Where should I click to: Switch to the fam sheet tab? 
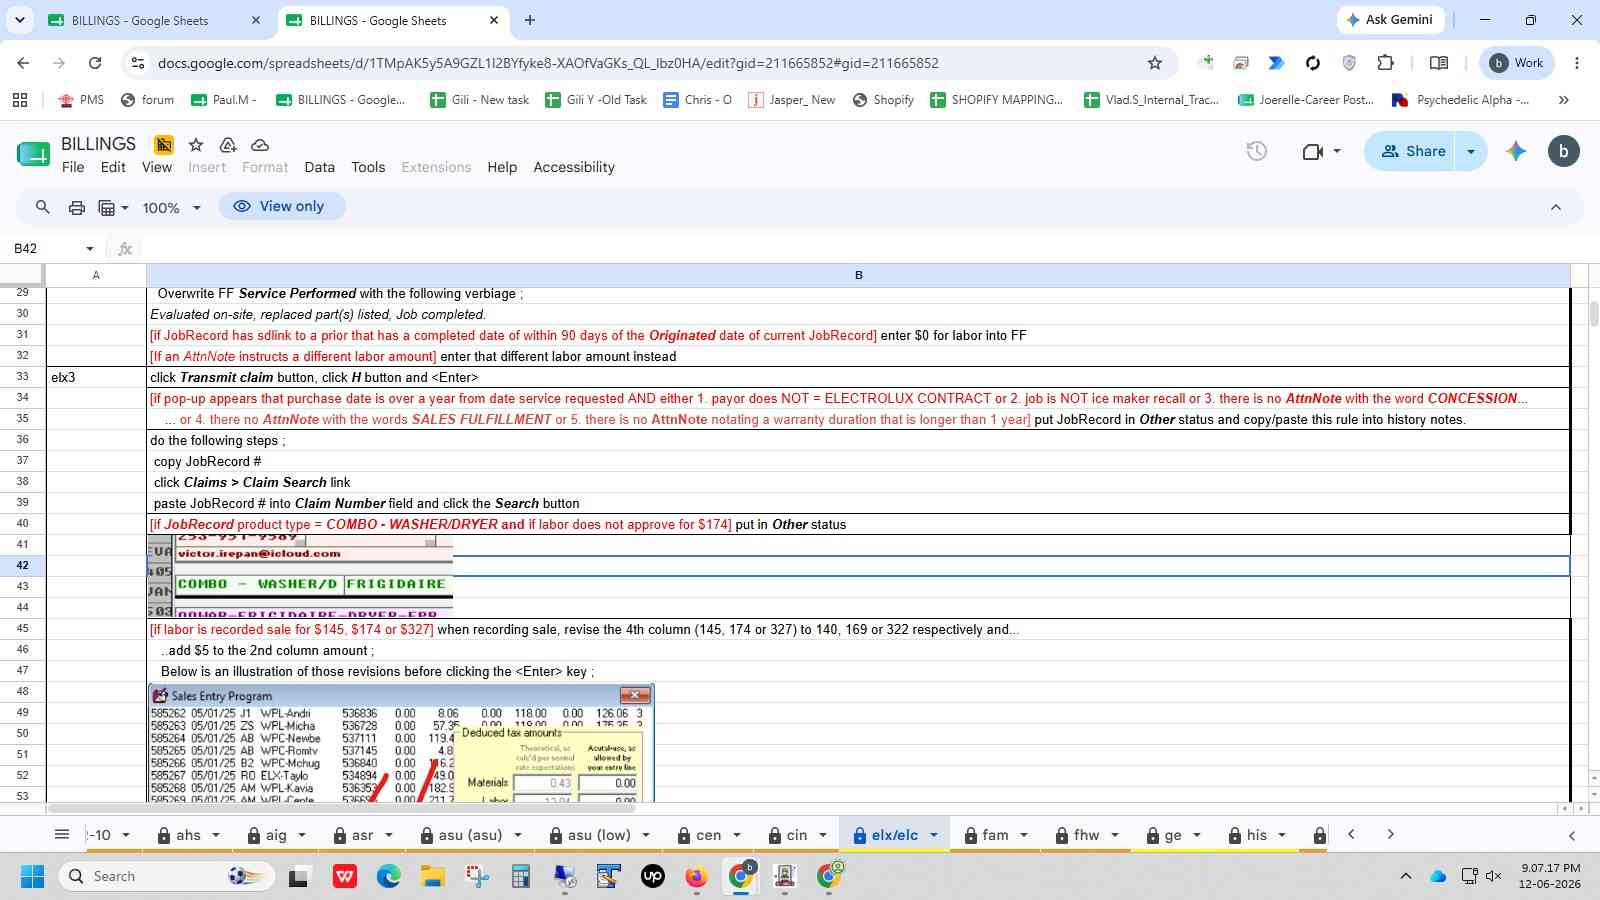(995, 835)
